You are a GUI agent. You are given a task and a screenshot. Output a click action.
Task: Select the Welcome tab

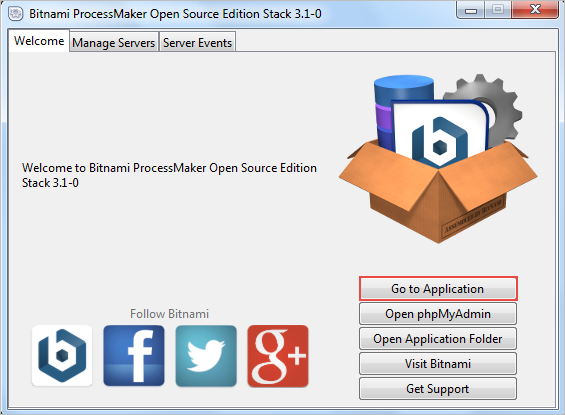pyautogui.click(x=39, y=41)
